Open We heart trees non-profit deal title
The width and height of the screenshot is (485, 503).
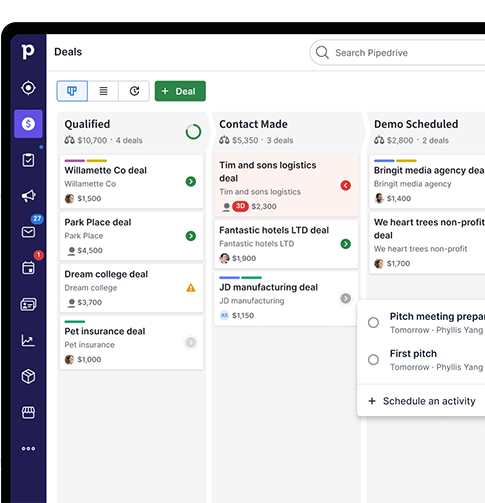click(429, 229)
